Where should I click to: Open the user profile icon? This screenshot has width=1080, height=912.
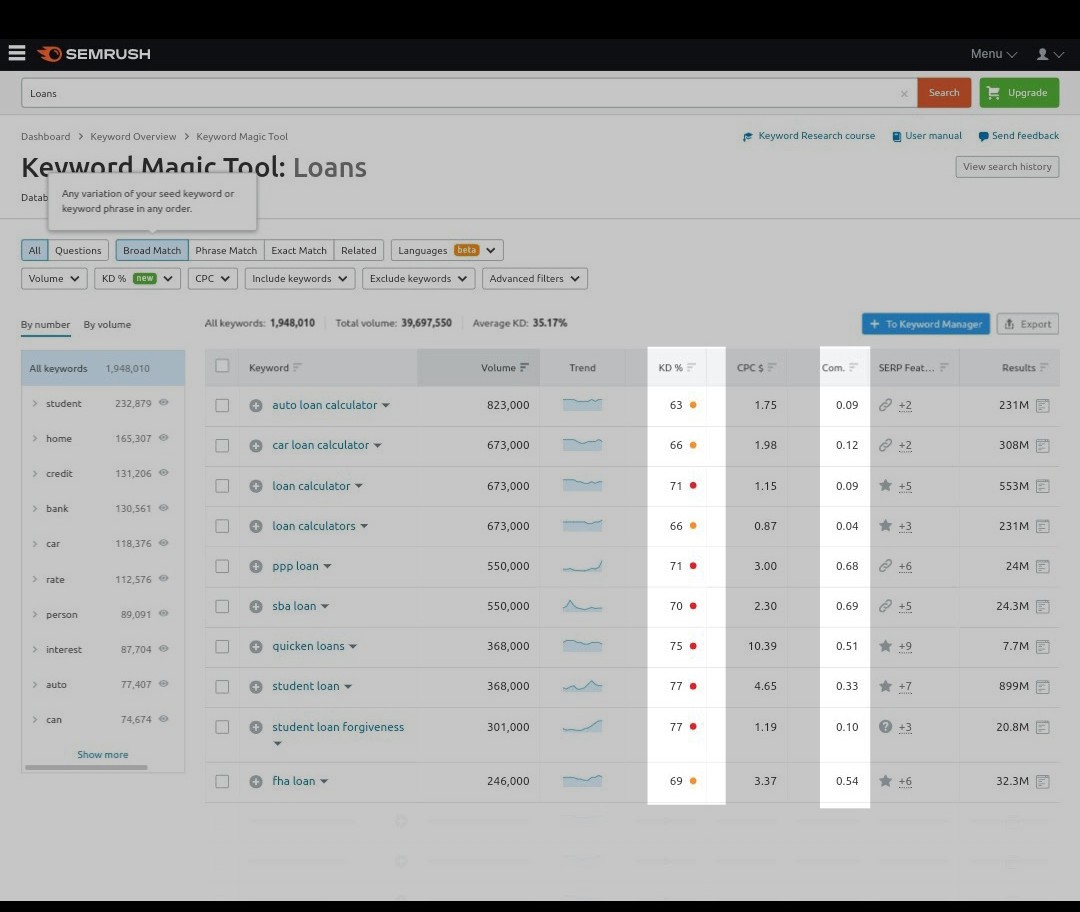1042,54
